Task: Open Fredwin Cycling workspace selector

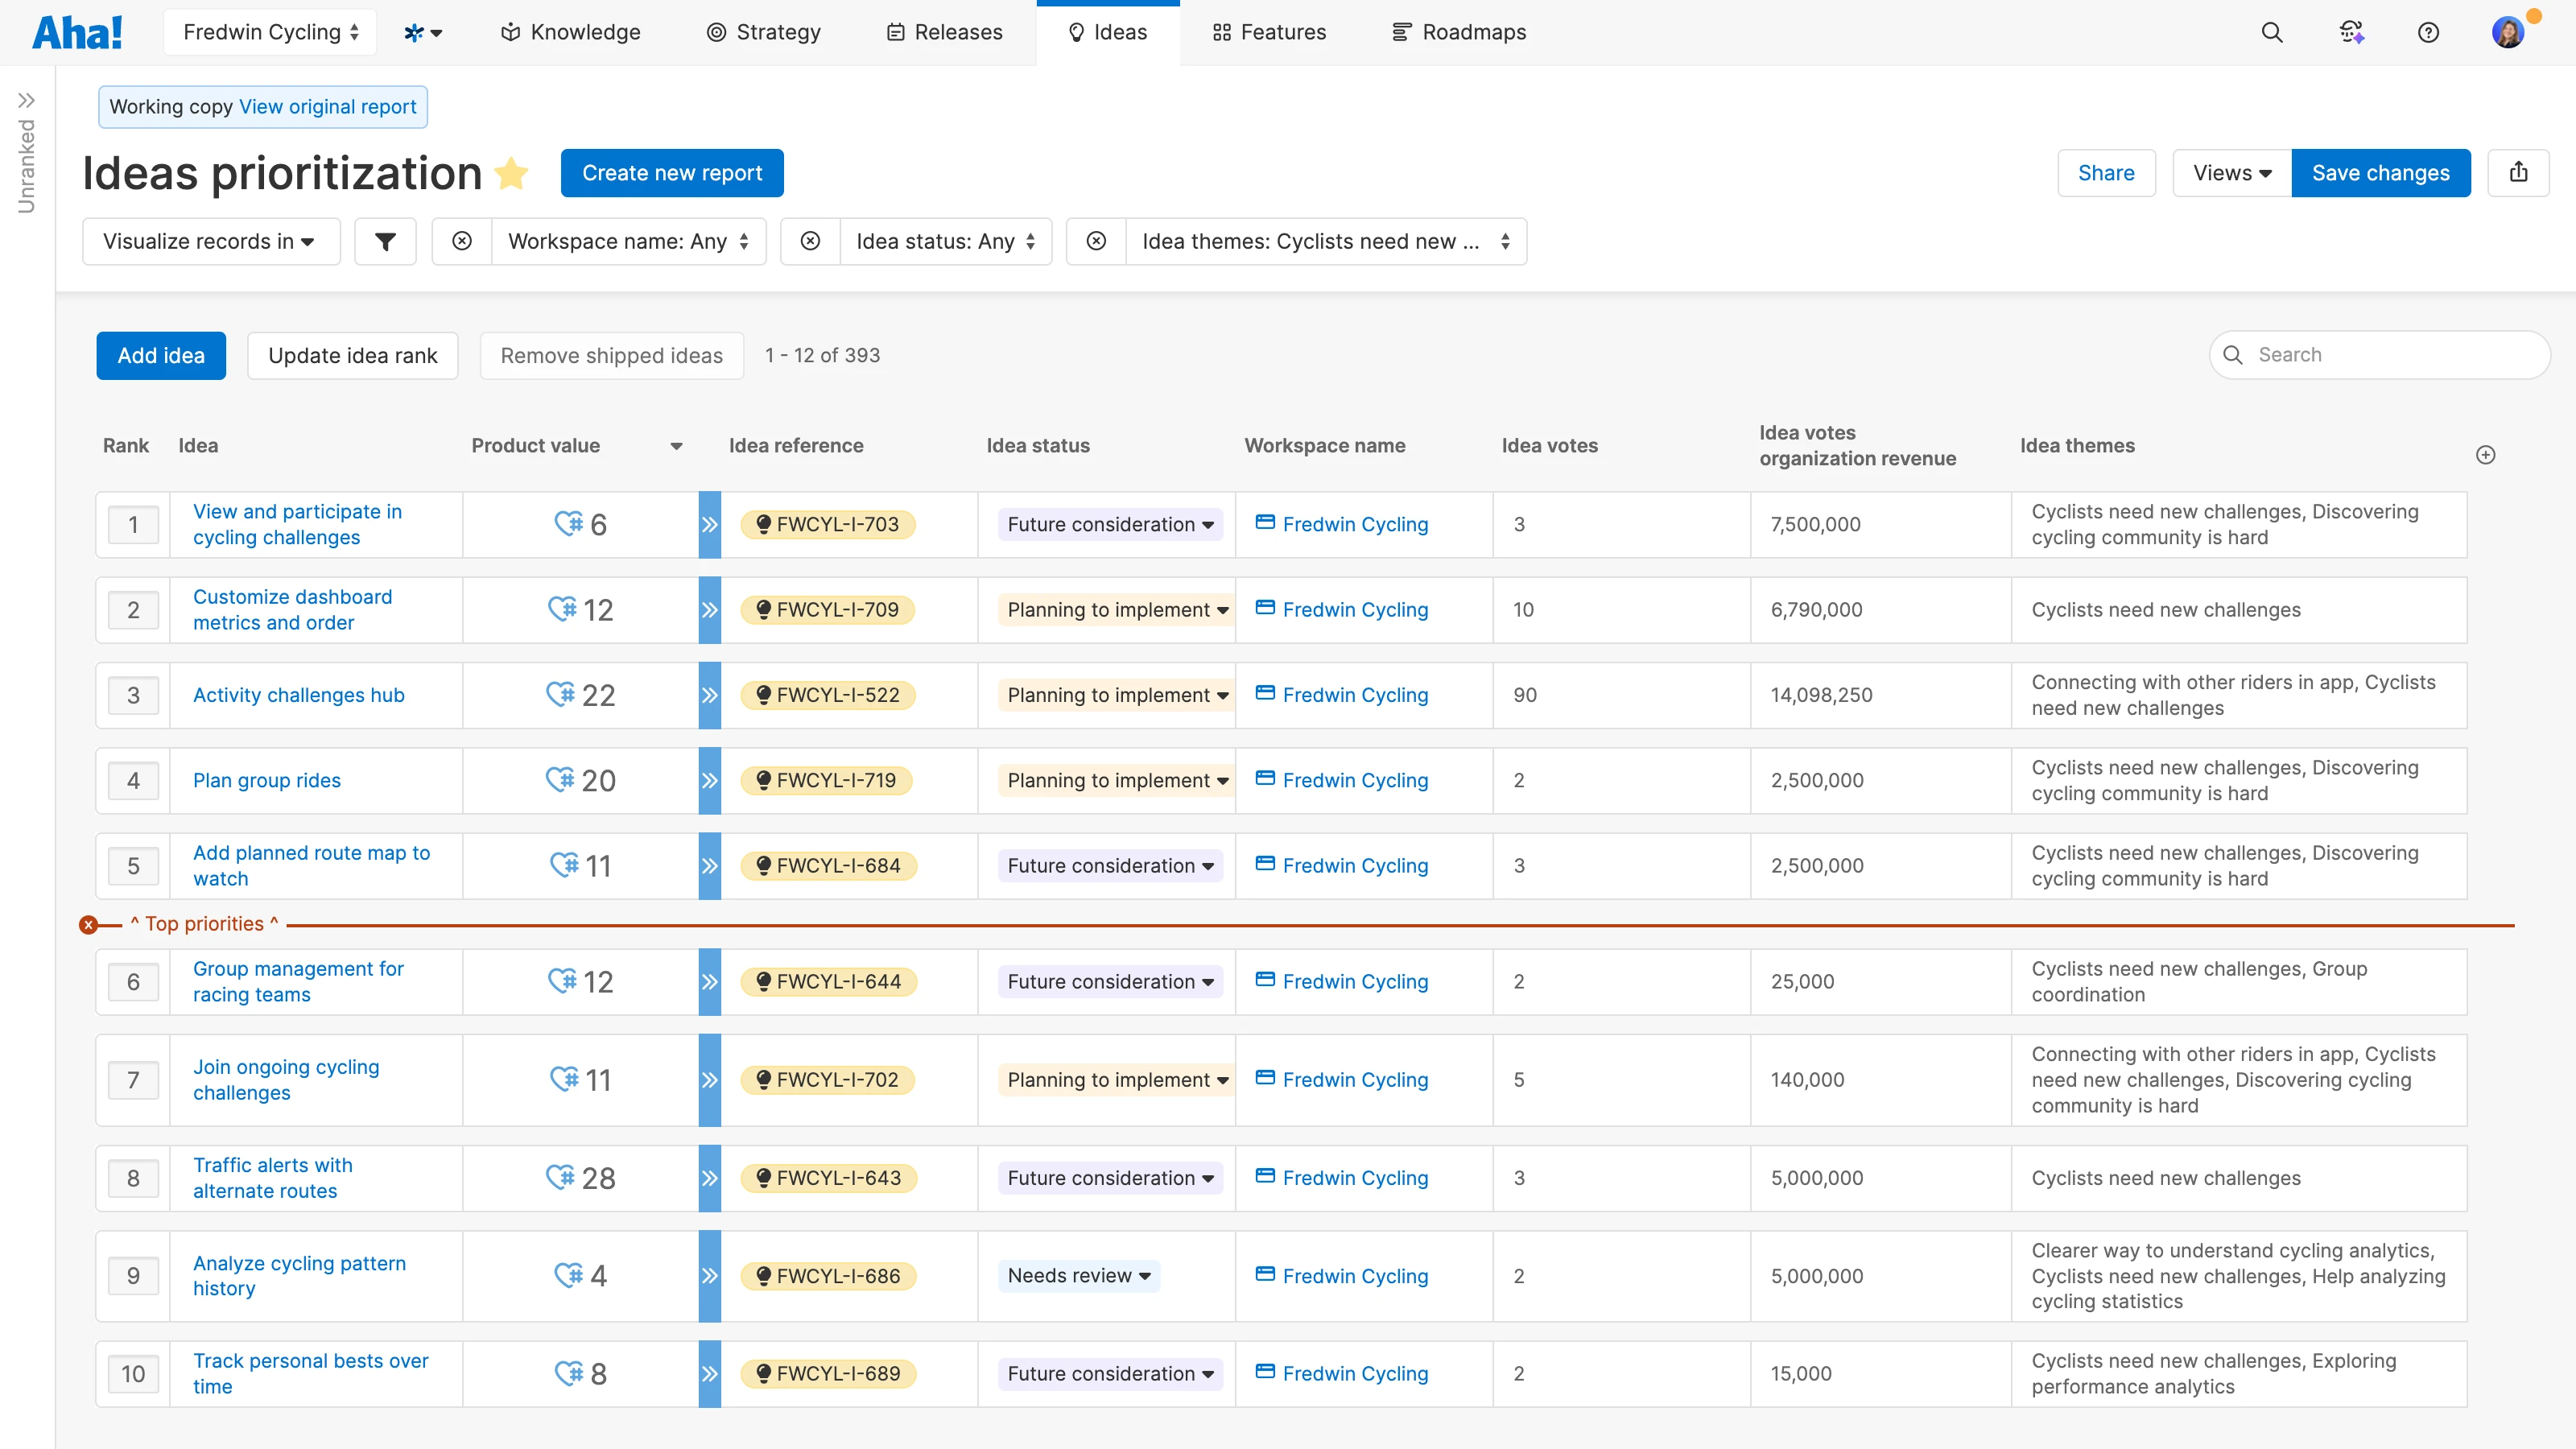Action: [270, 32]
